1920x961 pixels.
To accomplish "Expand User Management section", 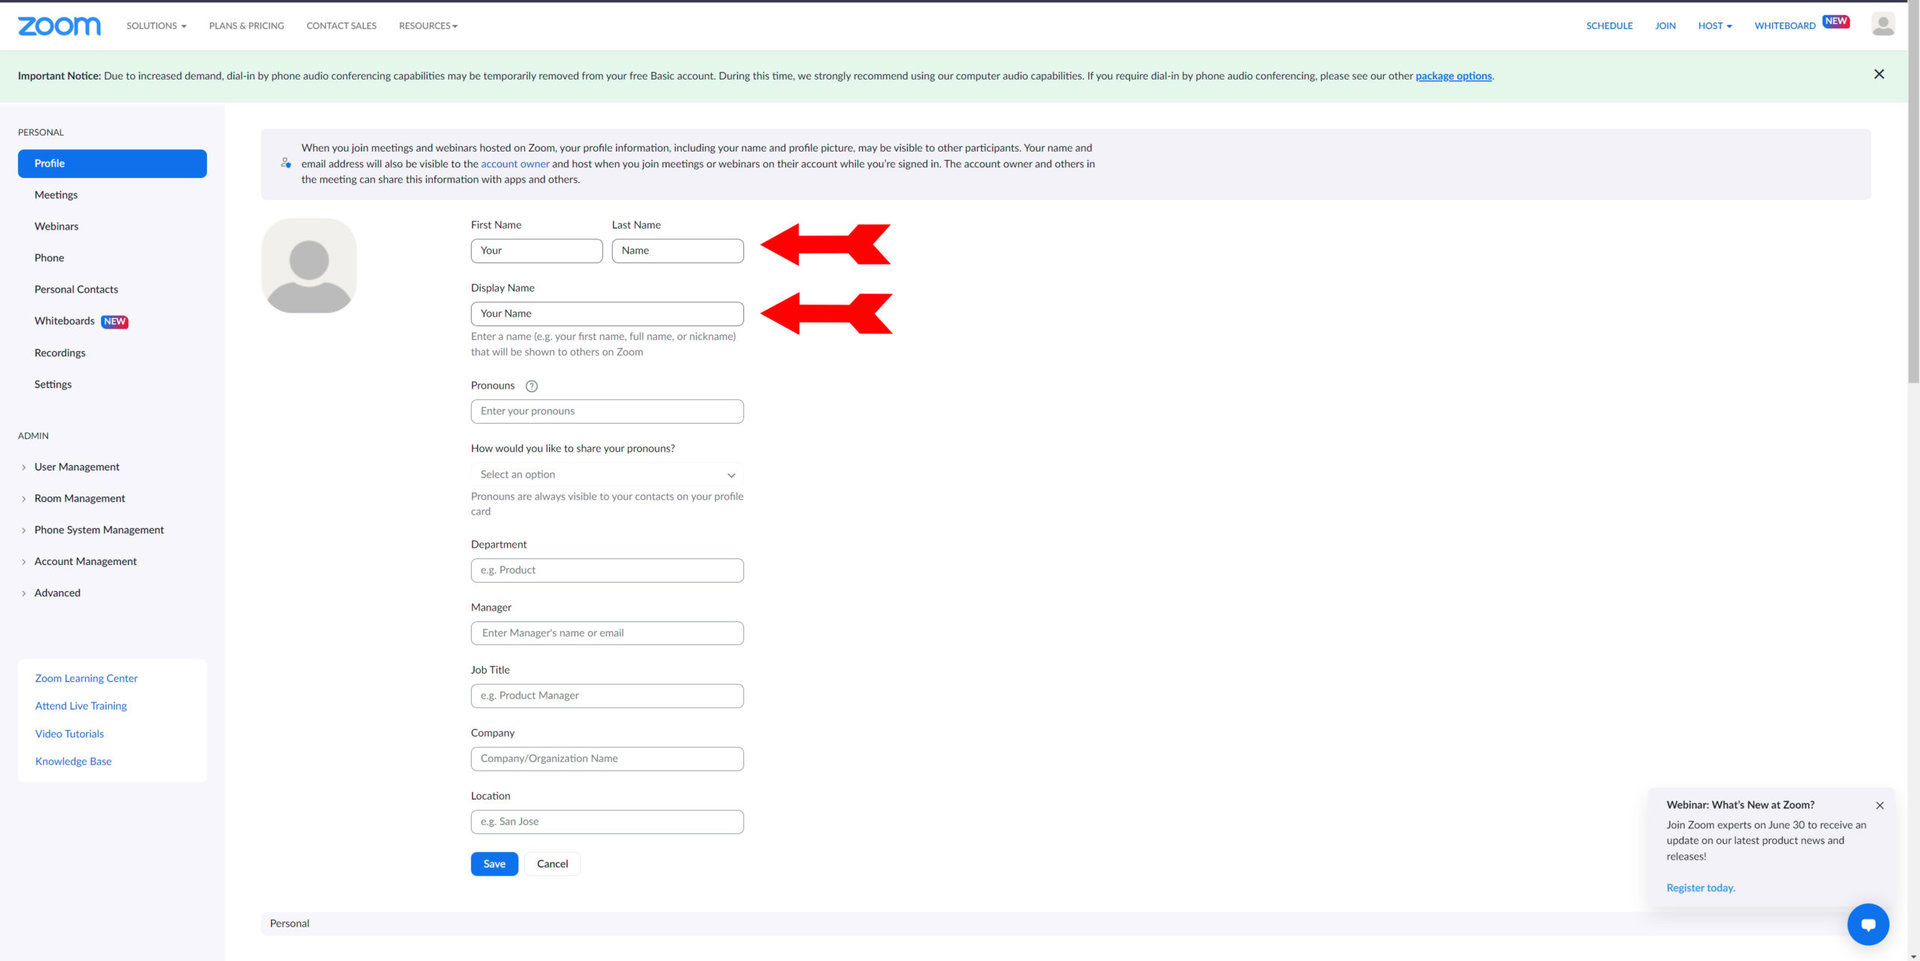I will pos(76,467).
